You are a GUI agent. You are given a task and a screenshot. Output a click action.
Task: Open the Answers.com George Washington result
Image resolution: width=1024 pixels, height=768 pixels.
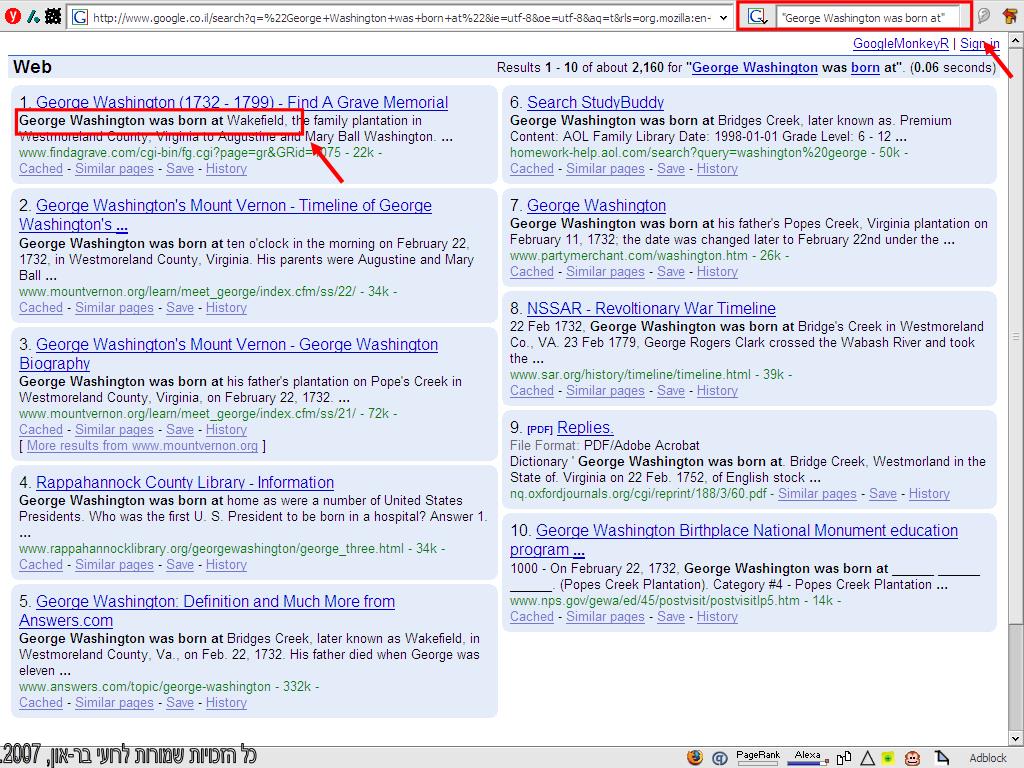pos(207,611)
